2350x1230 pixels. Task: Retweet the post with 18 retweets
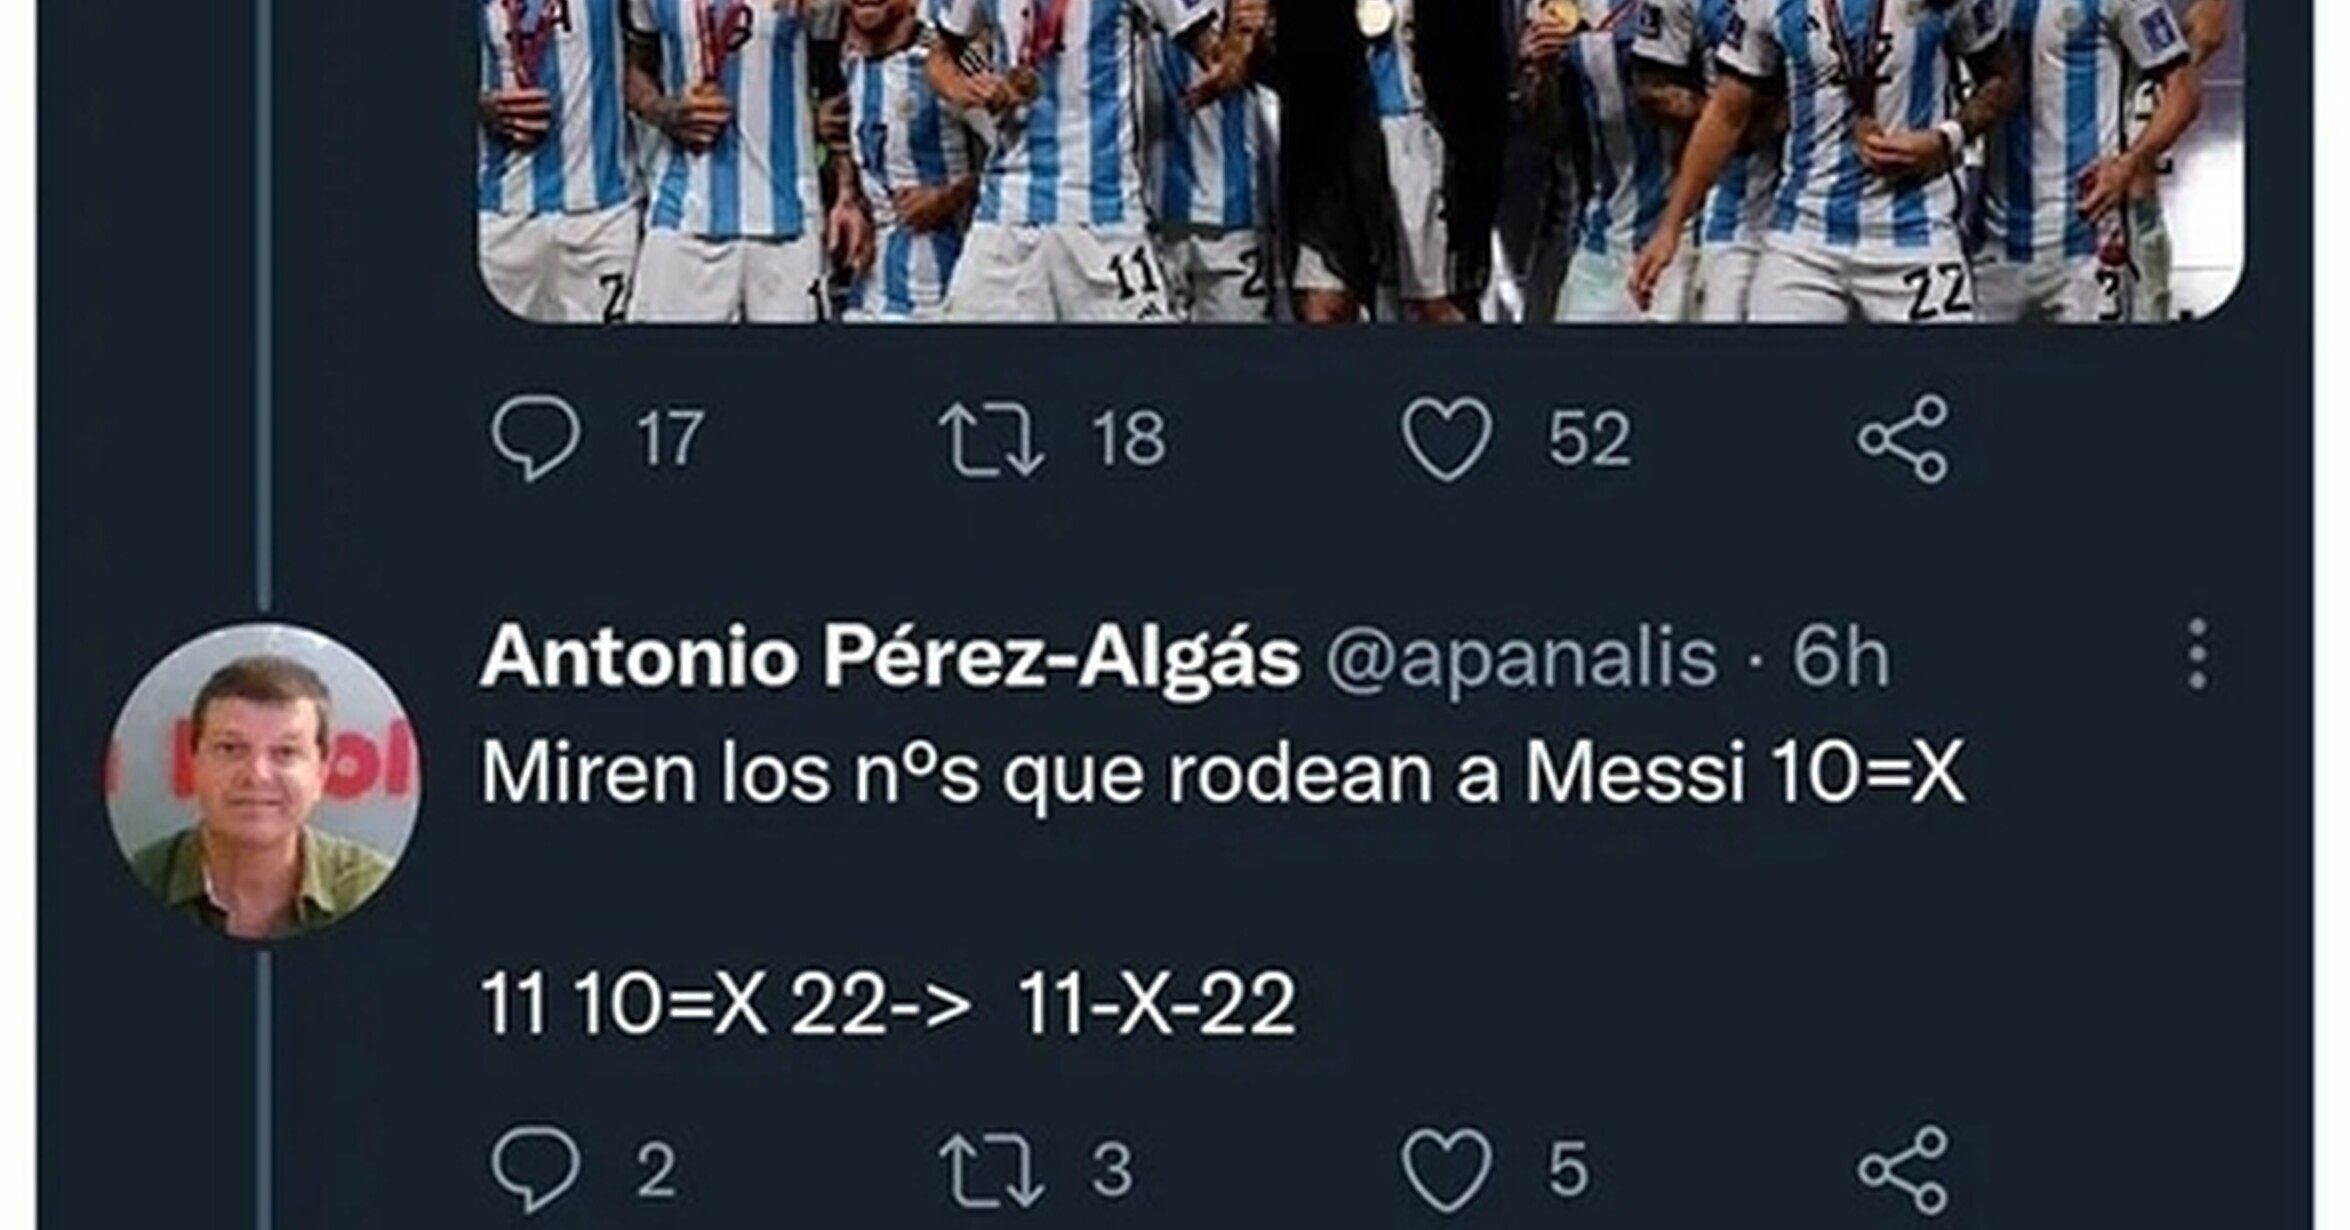point(991,438)
